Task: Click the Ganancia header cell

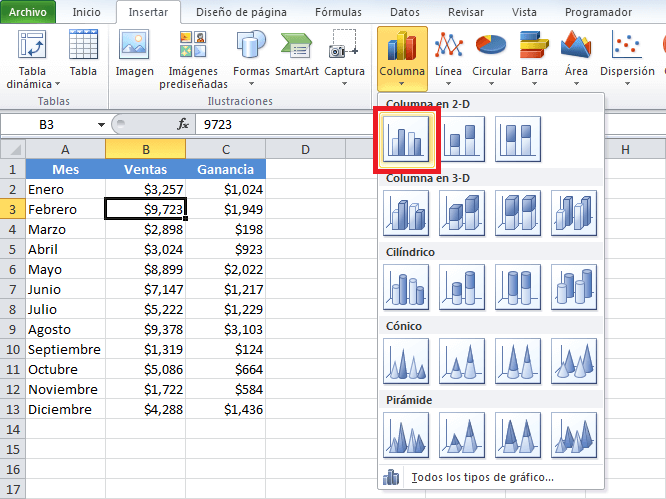Action: tap(226, 169)
